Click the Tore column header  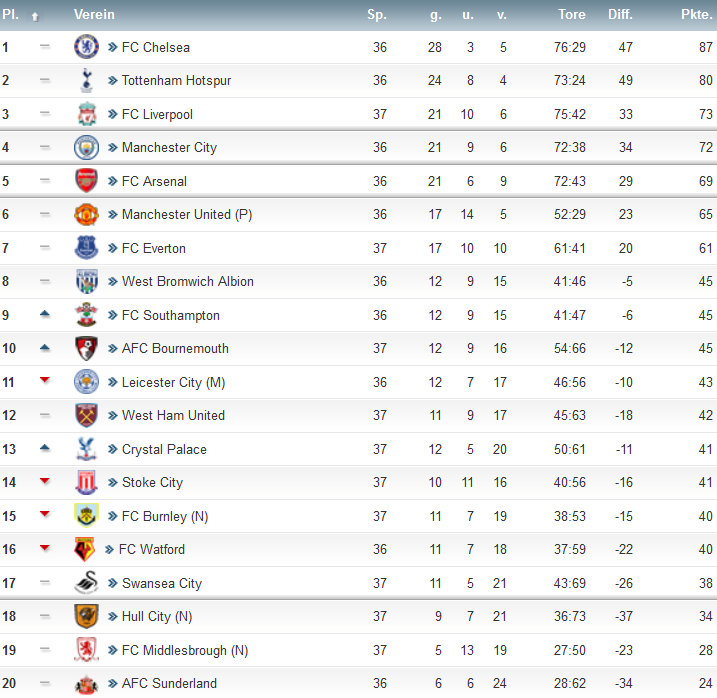[x=572, y=15]
